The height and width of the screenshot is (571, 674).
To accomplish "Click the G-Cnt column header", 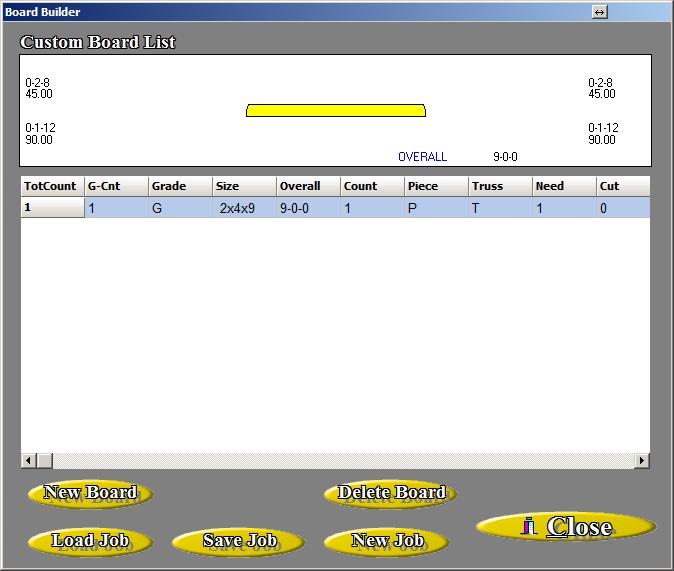I will [x=116, y=186].
